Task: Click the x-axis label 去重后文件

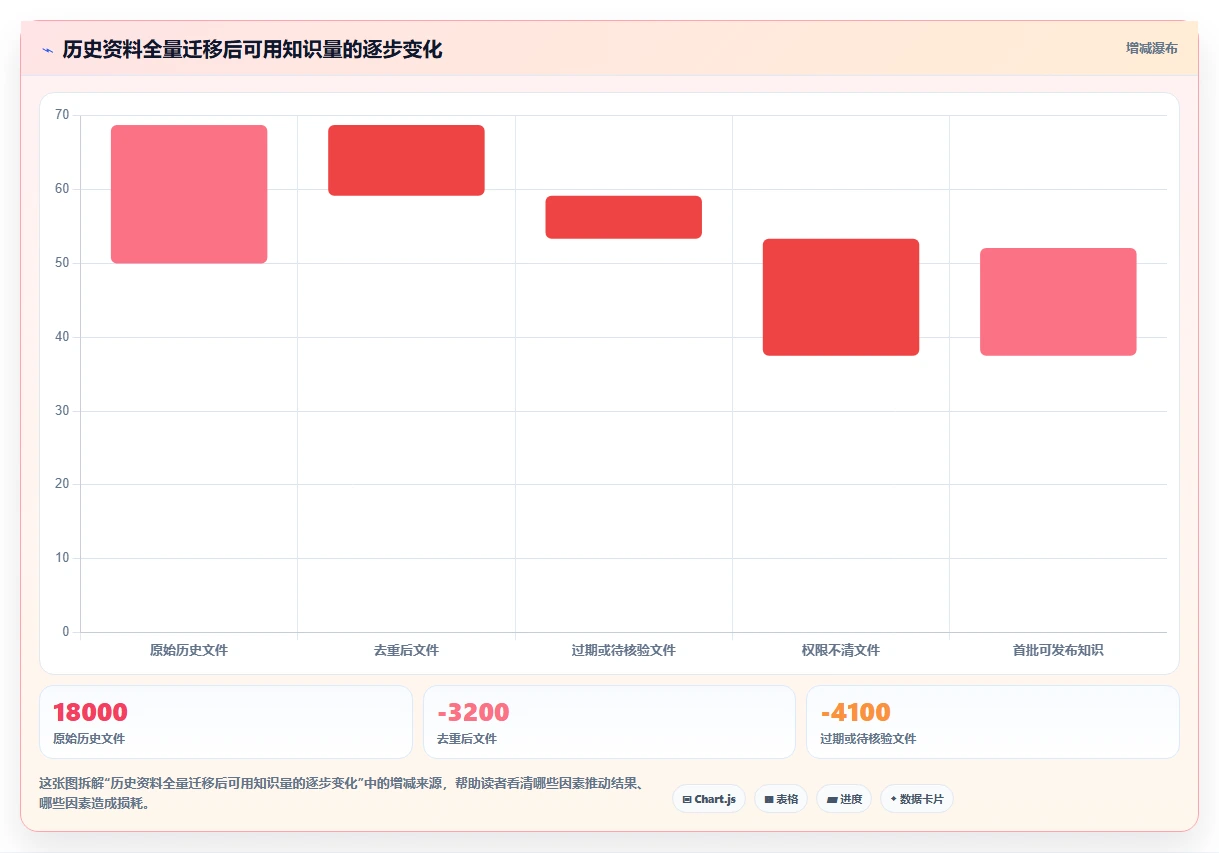Action: pos(406,650)
